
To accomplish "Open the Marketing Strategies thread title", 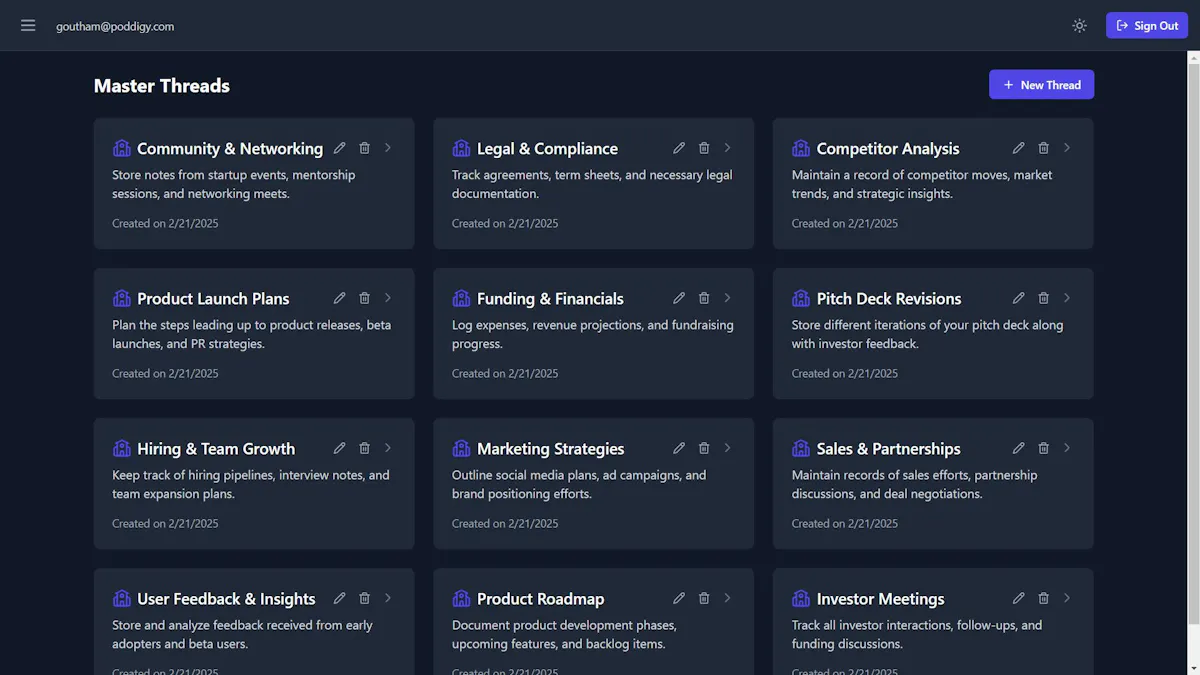I will tap(550, 449).
